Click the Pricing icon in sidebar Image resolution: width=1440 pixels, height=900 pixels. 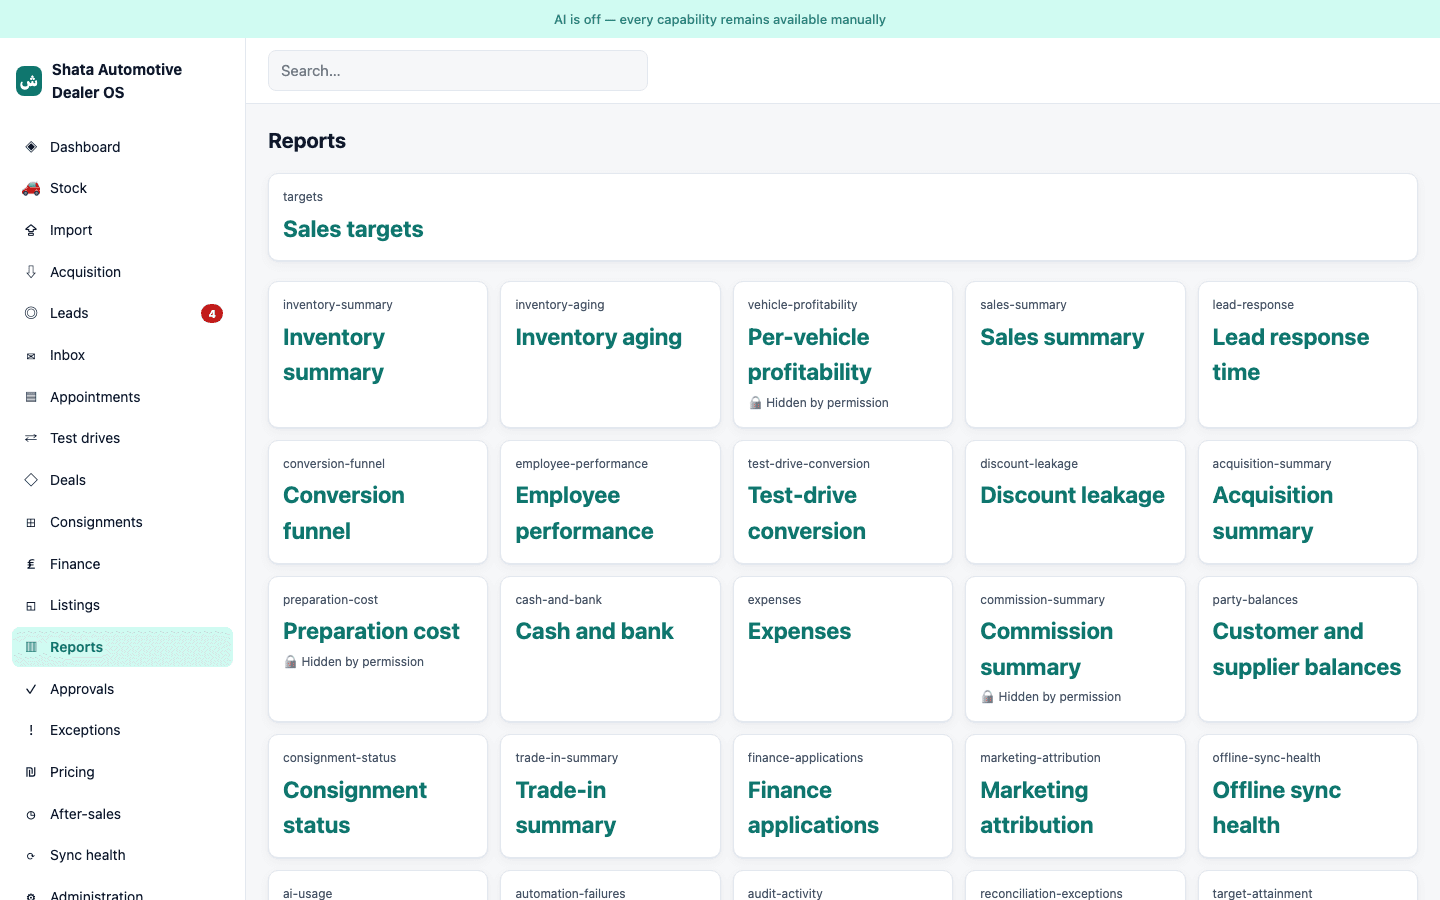(x=31, y=772)
